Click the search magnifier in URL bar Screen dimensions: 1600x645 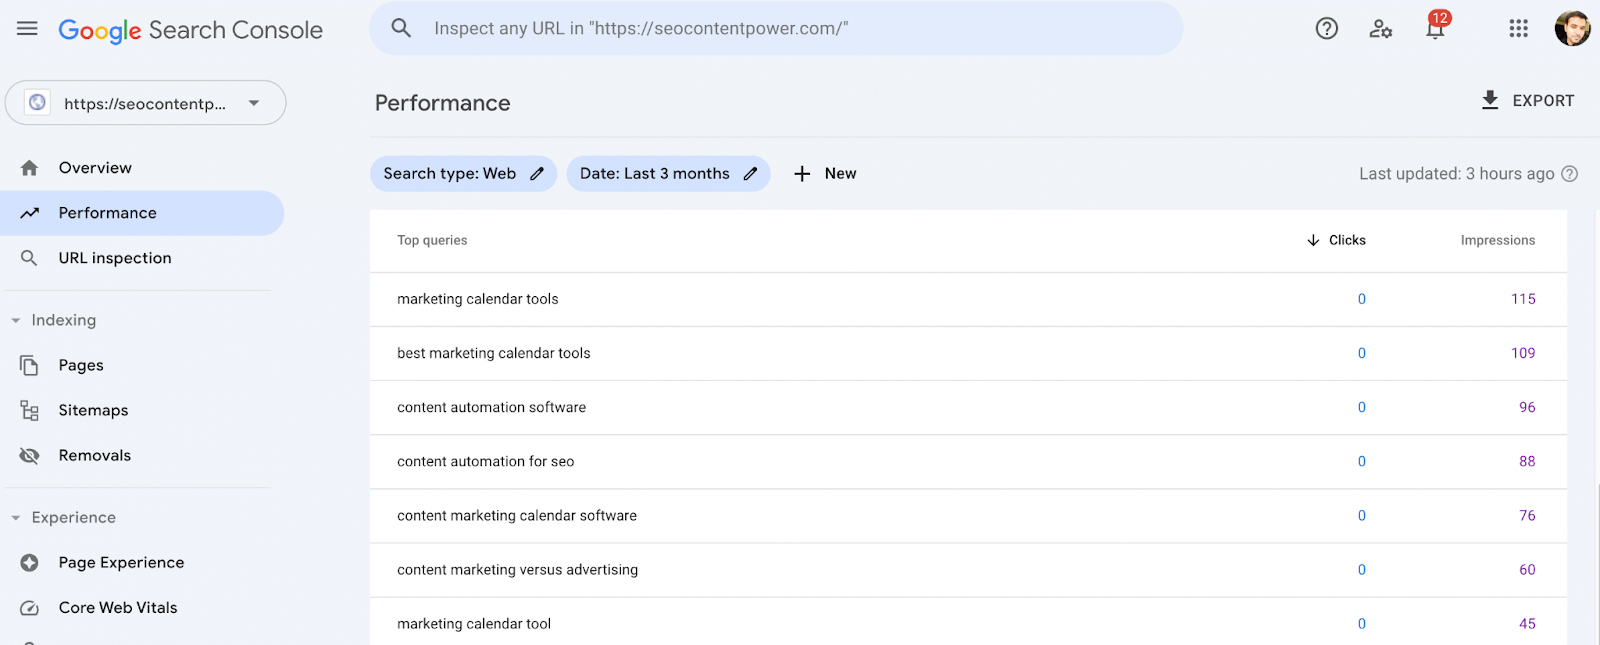pyautogui.click(x=401, y=28)
